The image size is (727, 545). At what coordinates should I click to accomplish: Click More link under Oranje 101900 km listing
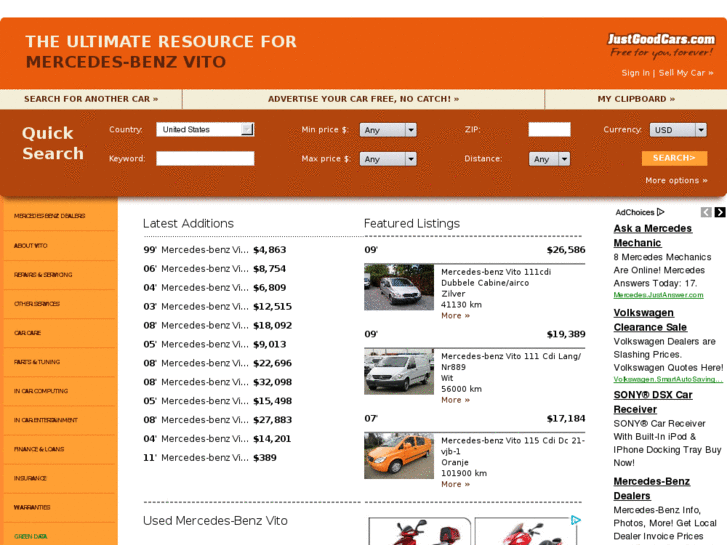(x=455, y=484)
